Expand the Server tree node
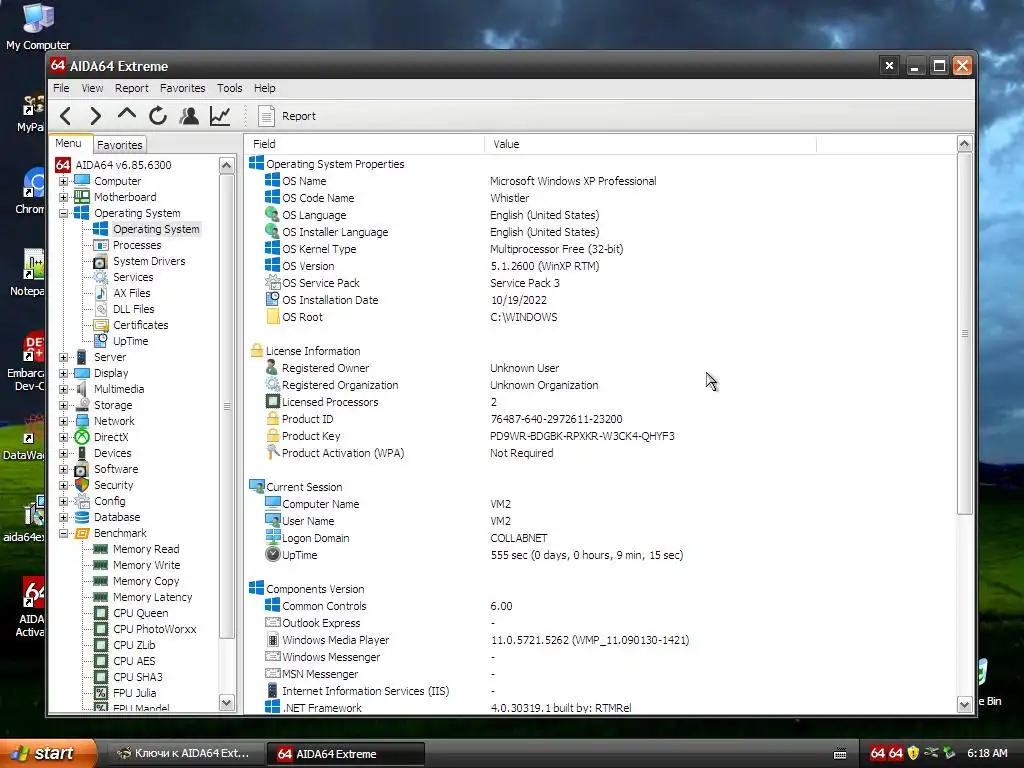The image size is (1024, 768). (x=63, y=357)
